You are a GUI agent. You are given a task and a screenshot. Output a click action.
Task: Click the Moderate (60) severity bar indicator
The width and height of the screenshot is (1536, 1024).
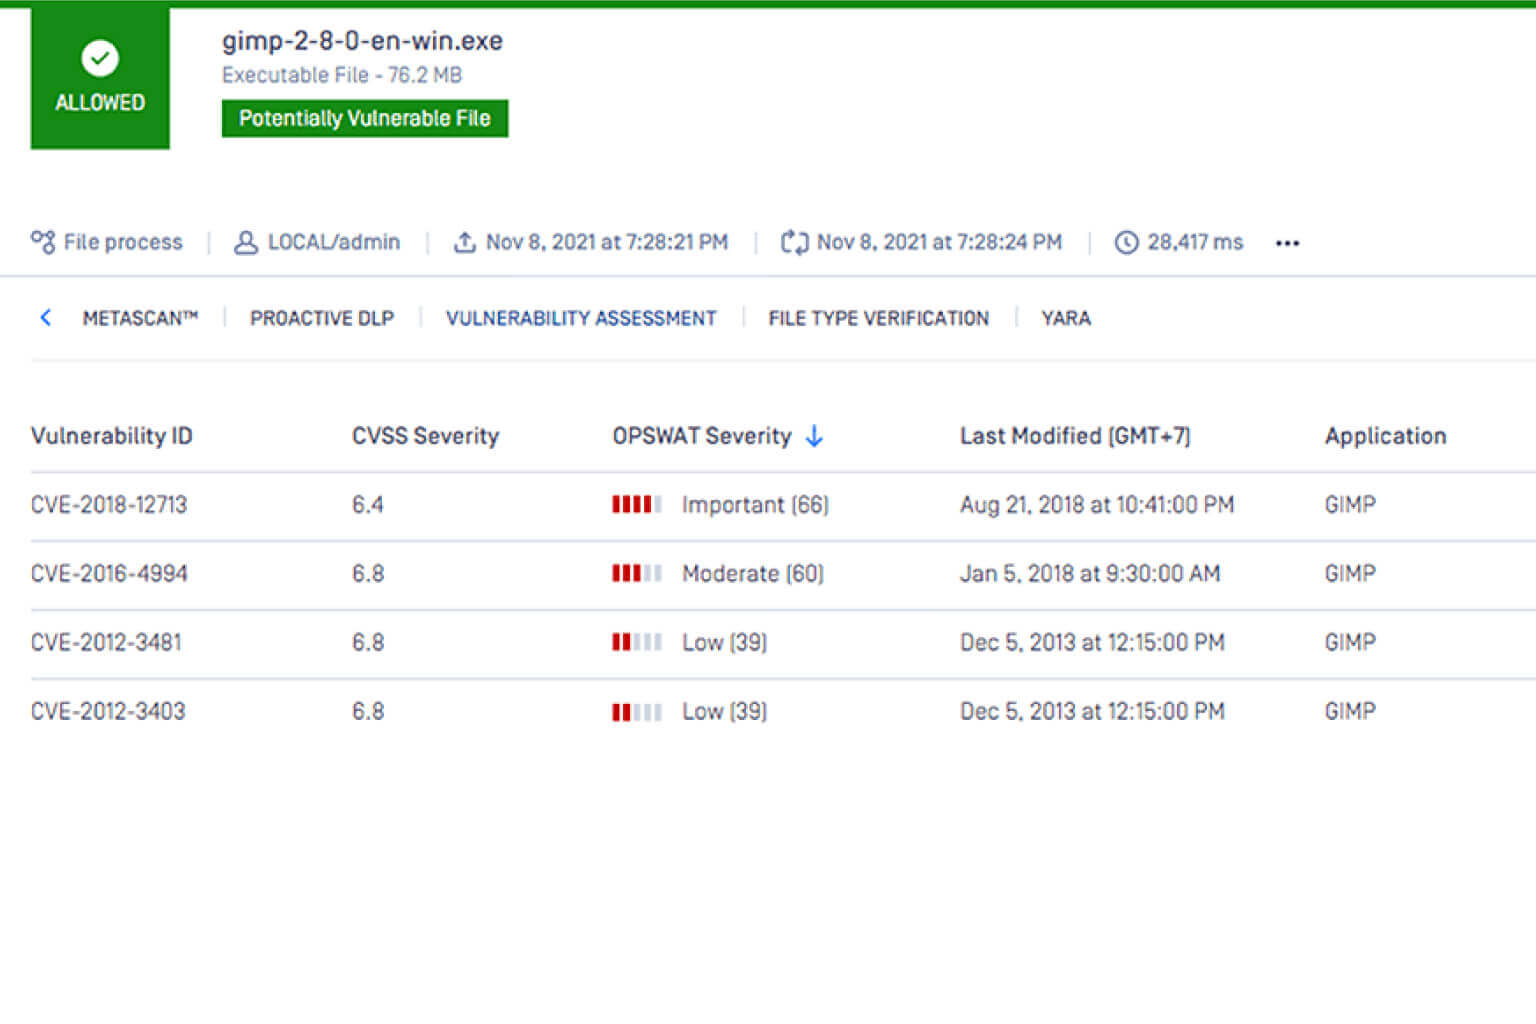[x=637, y=574]
